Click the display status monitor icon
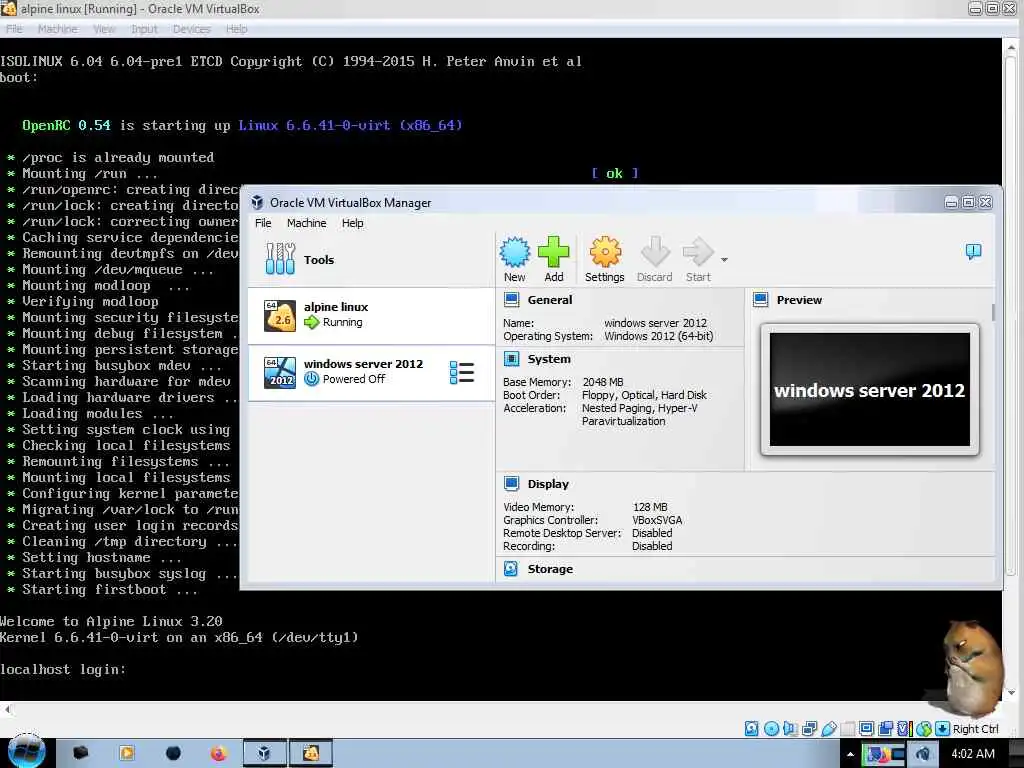The width and height of the screenshot is (1024, 768). click(867, 729)
